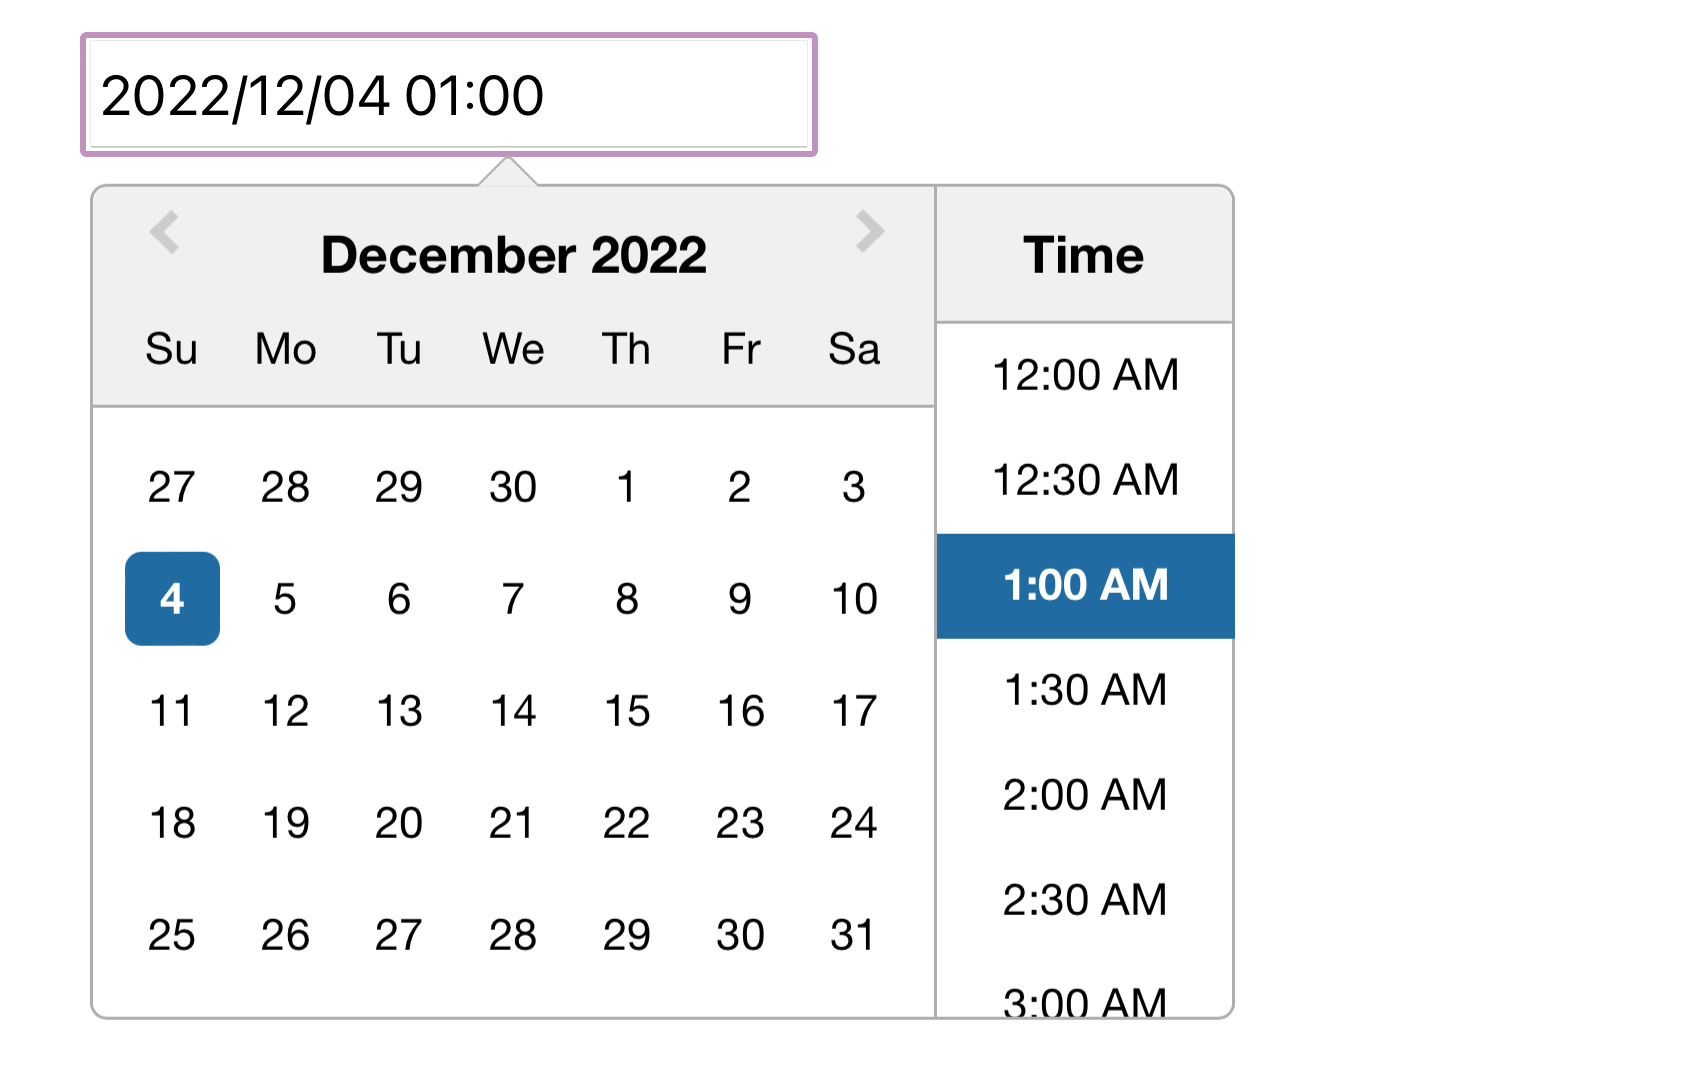
Task: Pick December 31 from the calendar
Action: (x=853, y=936)
